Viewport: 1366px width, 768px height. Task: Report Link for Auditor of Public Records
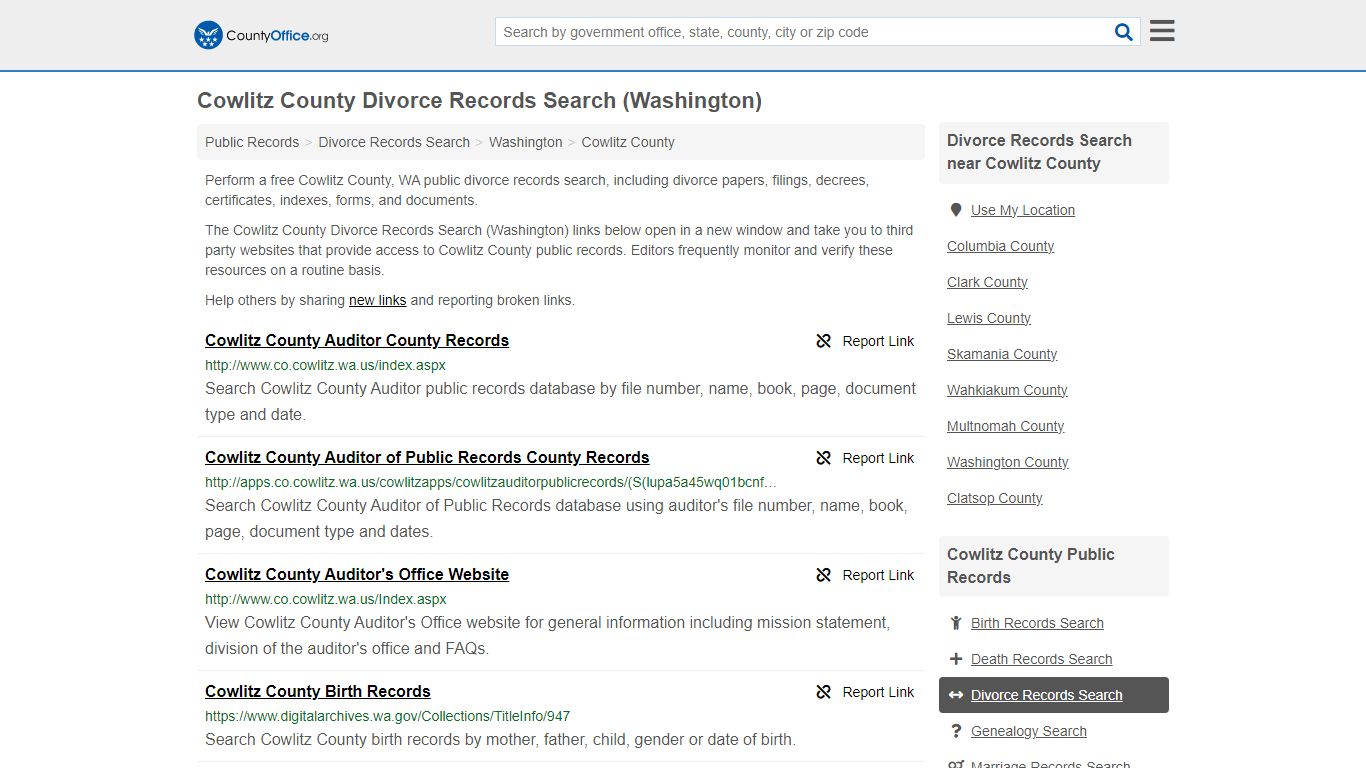click(x=878, y=458)
